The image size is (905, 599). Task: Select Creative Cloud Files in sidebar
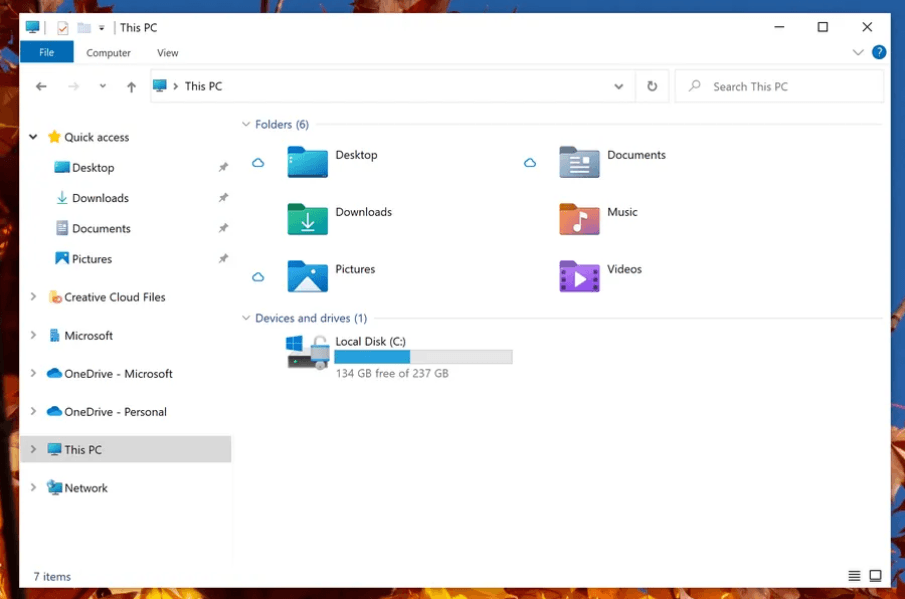[x=115, y=297]
